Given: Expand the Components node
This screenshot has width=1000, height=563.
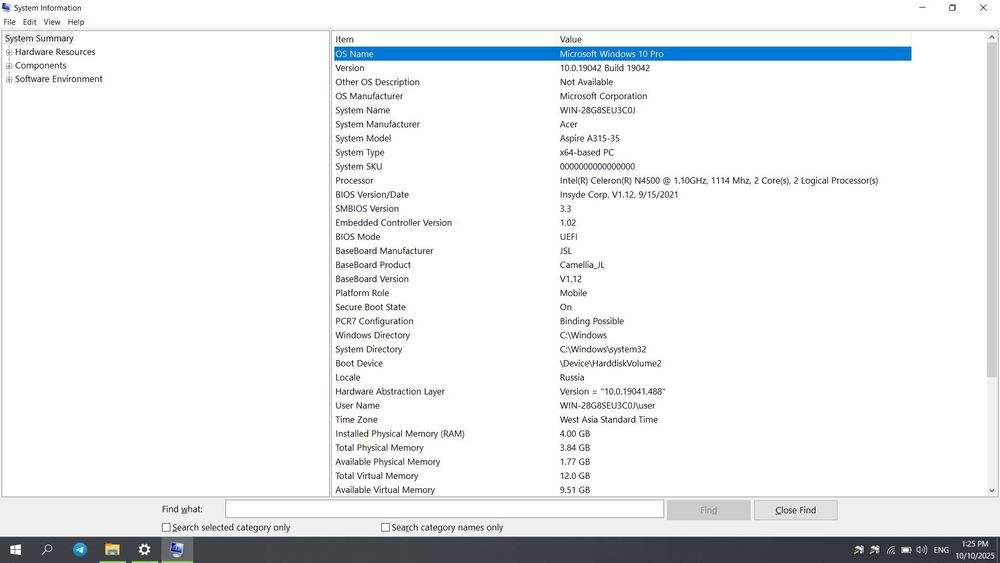Looking at the screenshot, I should pyautogui.click(x=9, y=66).
